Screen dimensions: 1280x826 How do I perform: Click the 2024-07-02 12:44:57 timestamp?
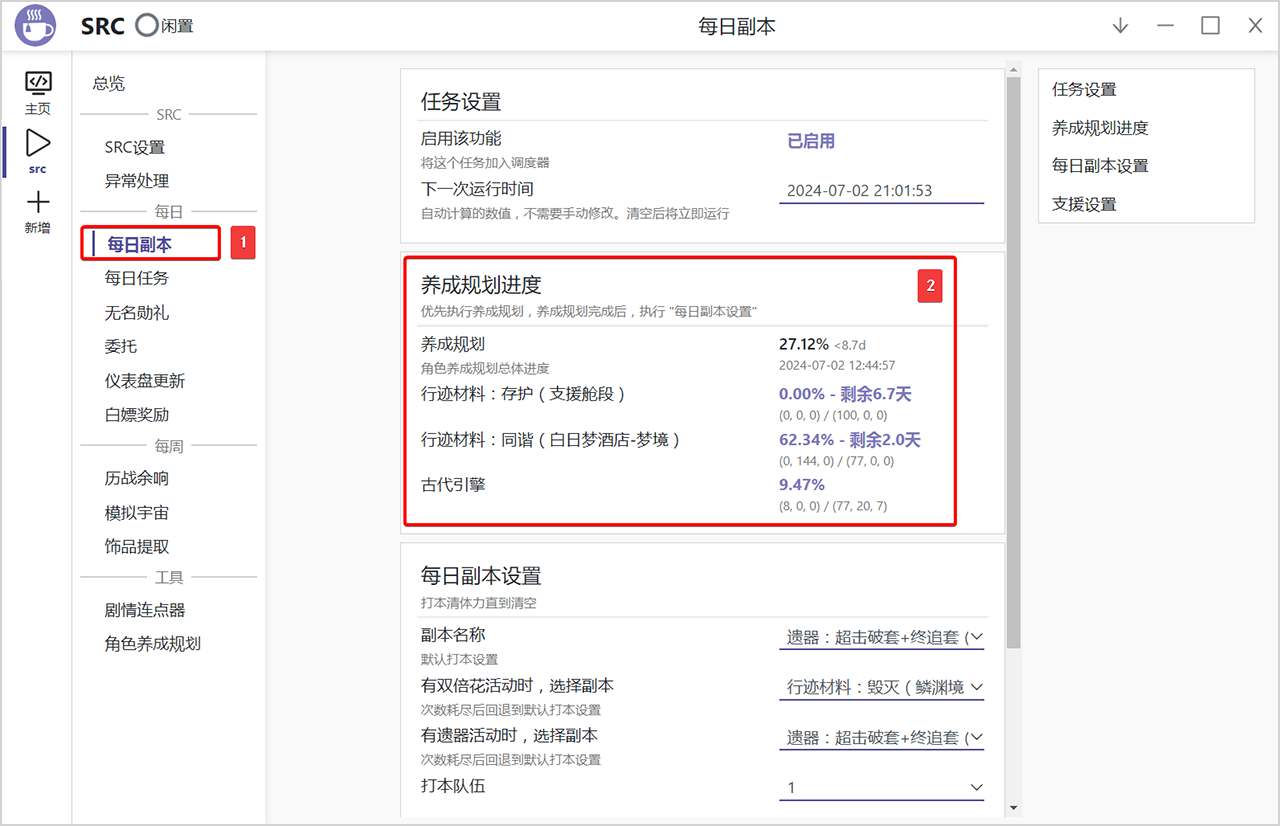(837, 365)
